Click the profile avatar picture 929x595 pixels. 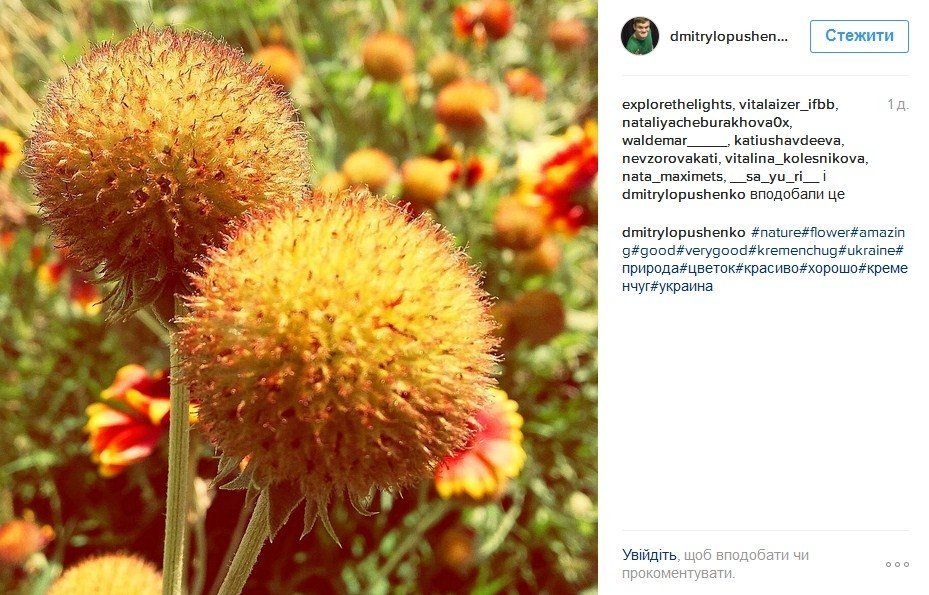click(640, 36)
